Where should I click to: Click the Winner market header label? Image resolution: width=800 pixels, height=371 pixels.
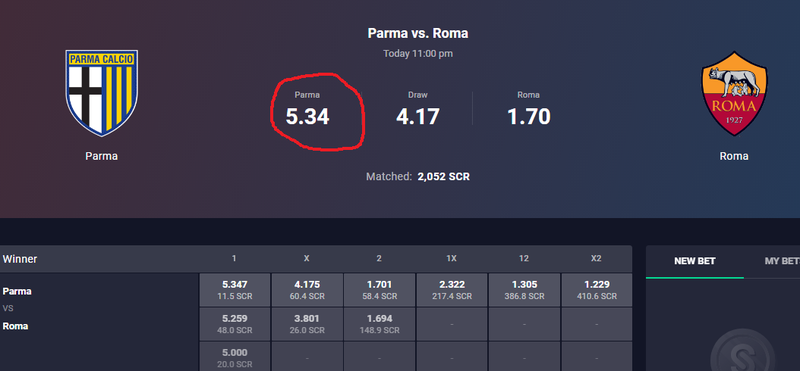pos(20,259)
